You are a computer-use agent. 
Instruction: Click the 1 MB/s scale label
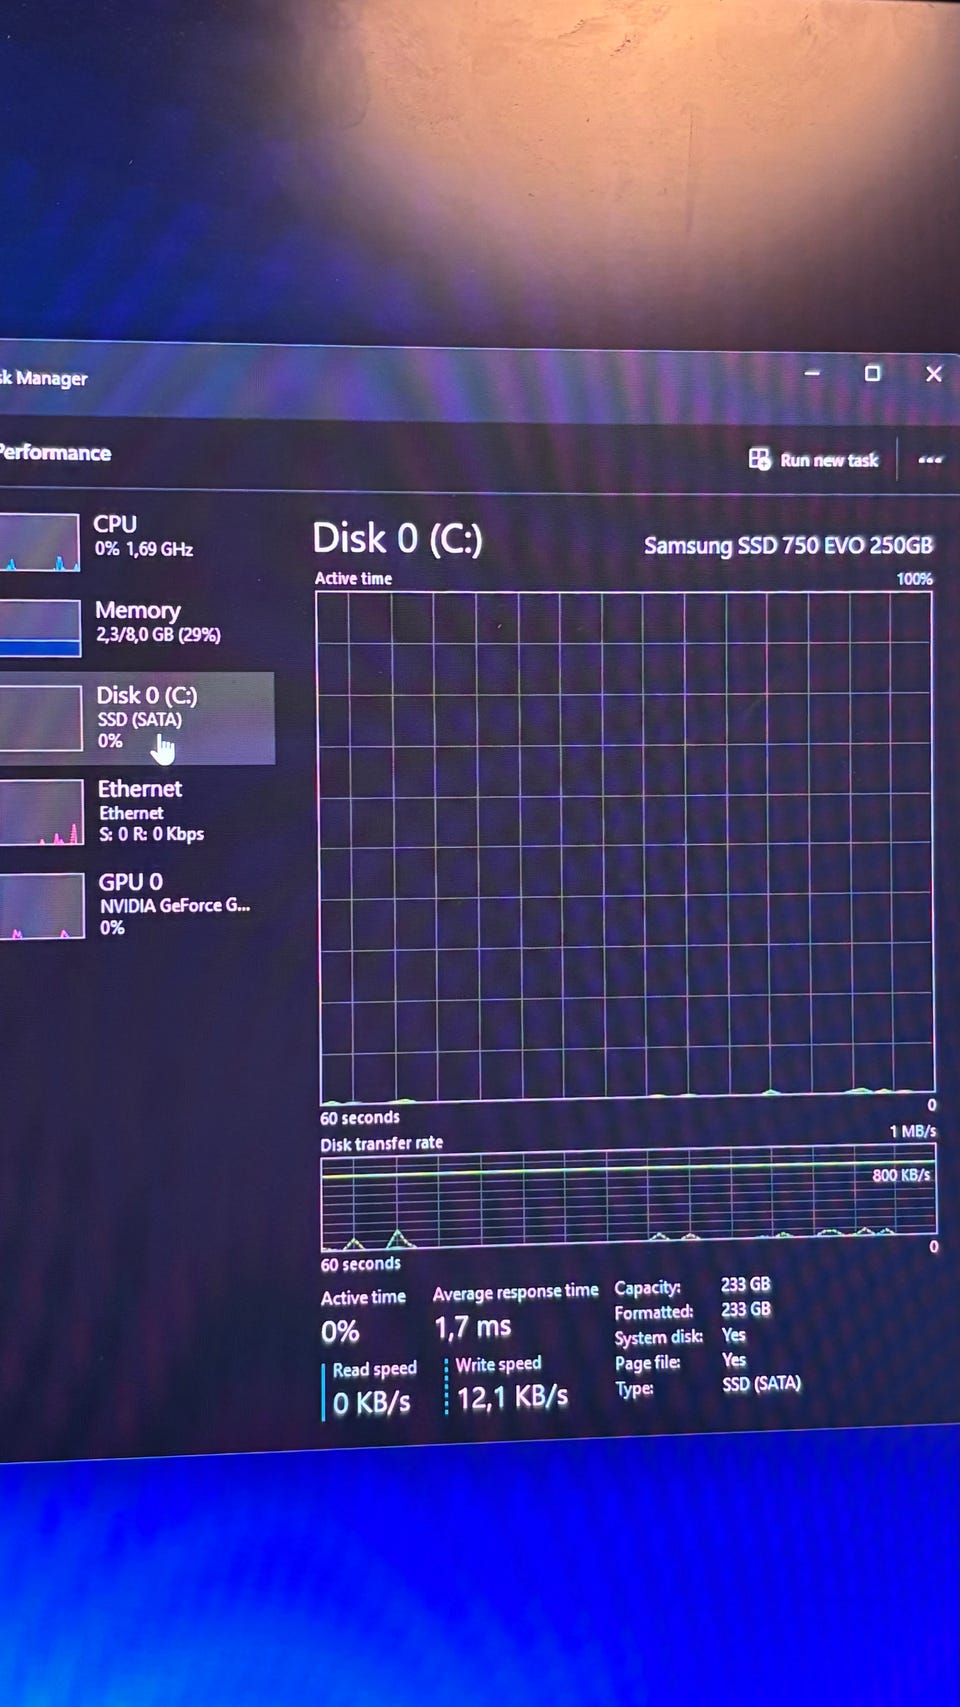click(x=913, y=1131)
